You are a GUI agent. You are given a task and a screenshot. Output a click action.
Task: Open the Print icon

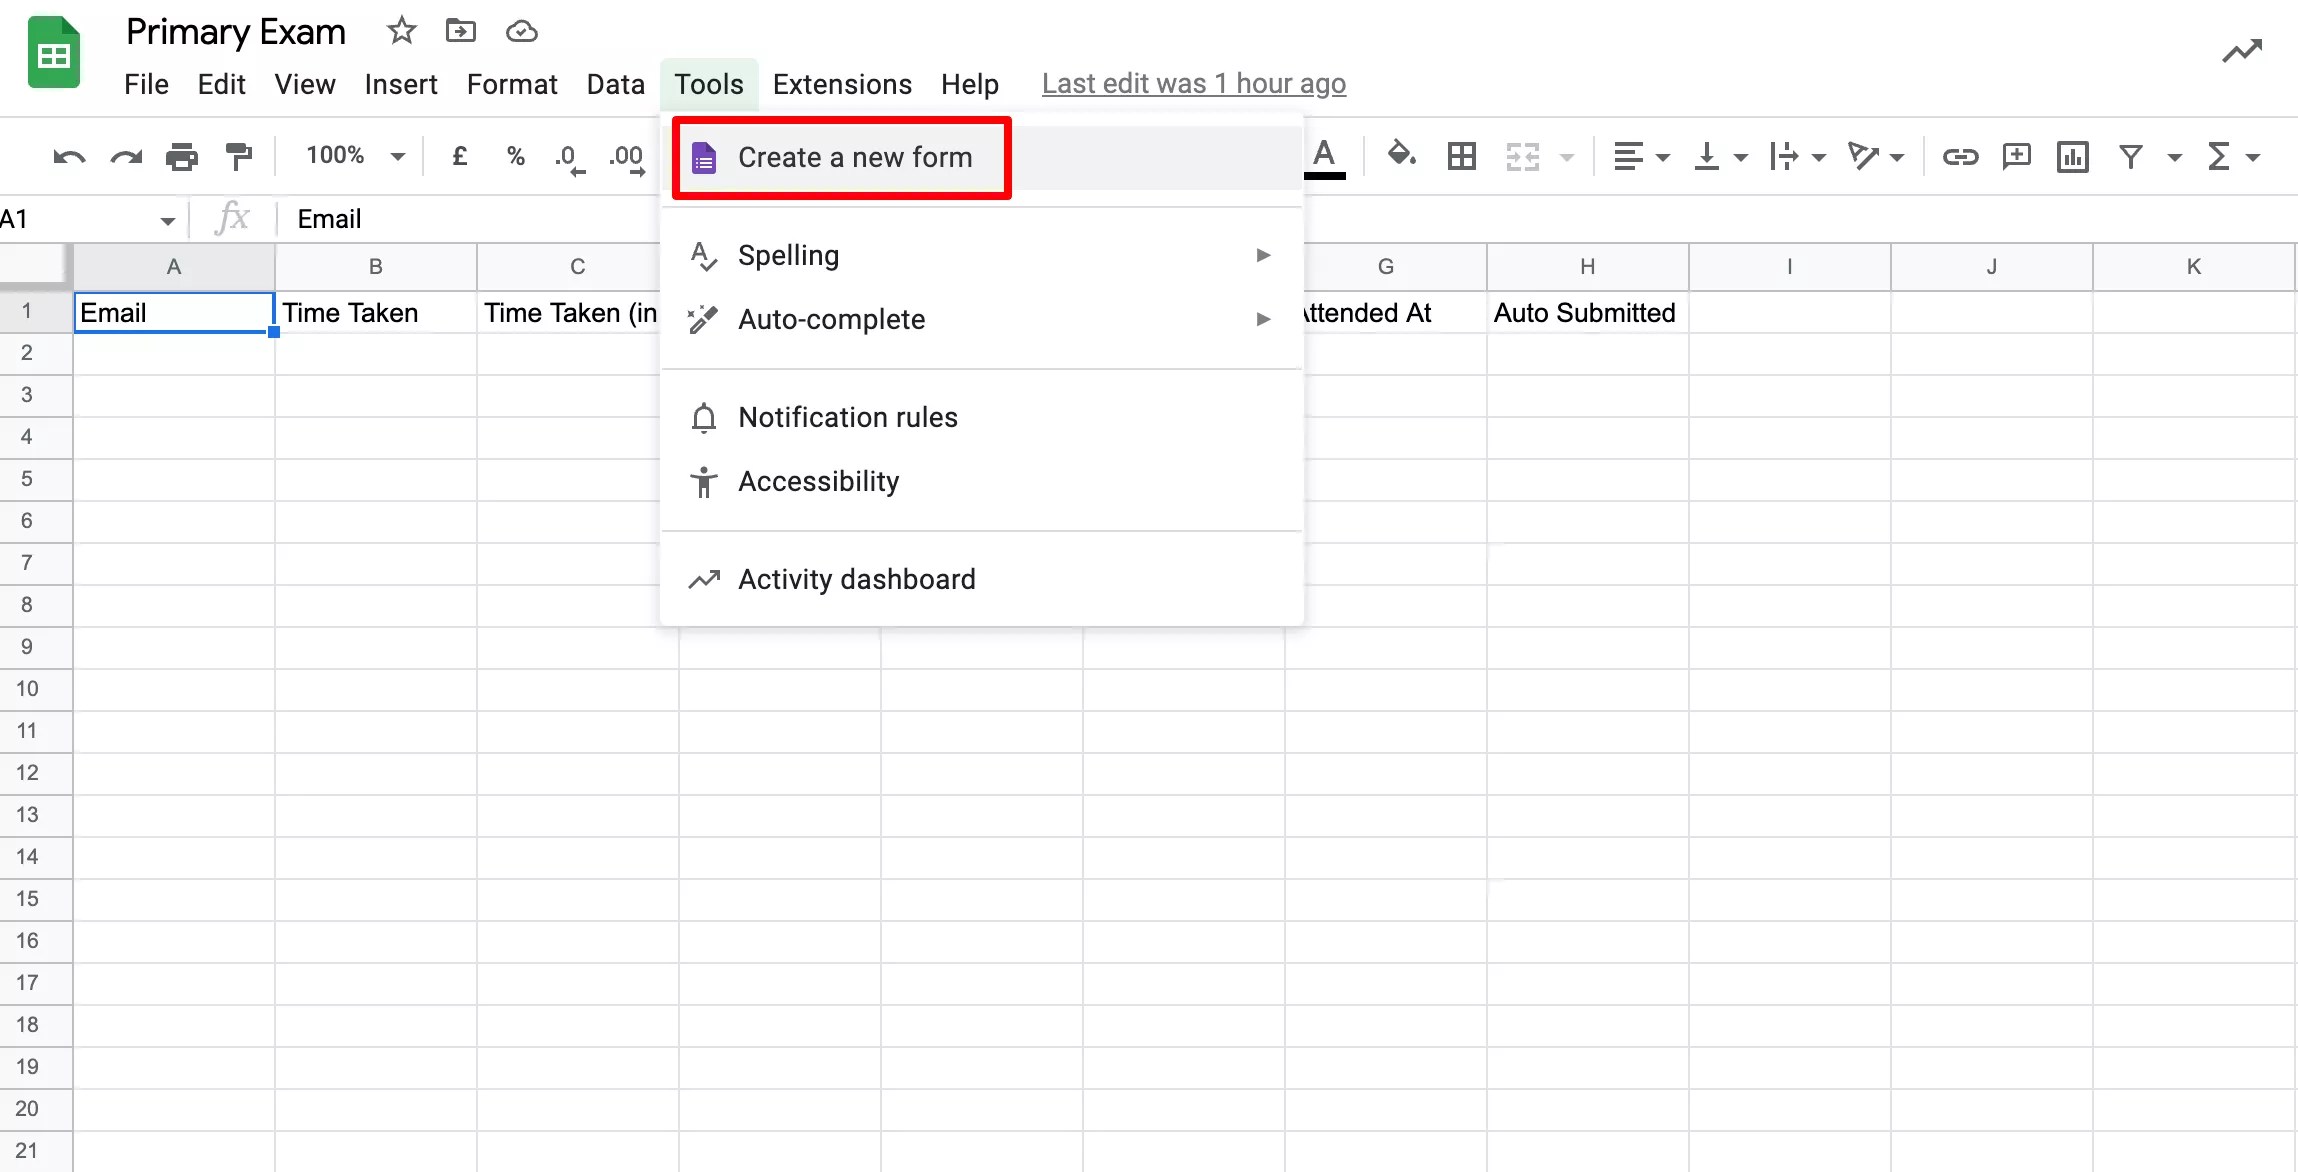point(182,156)
